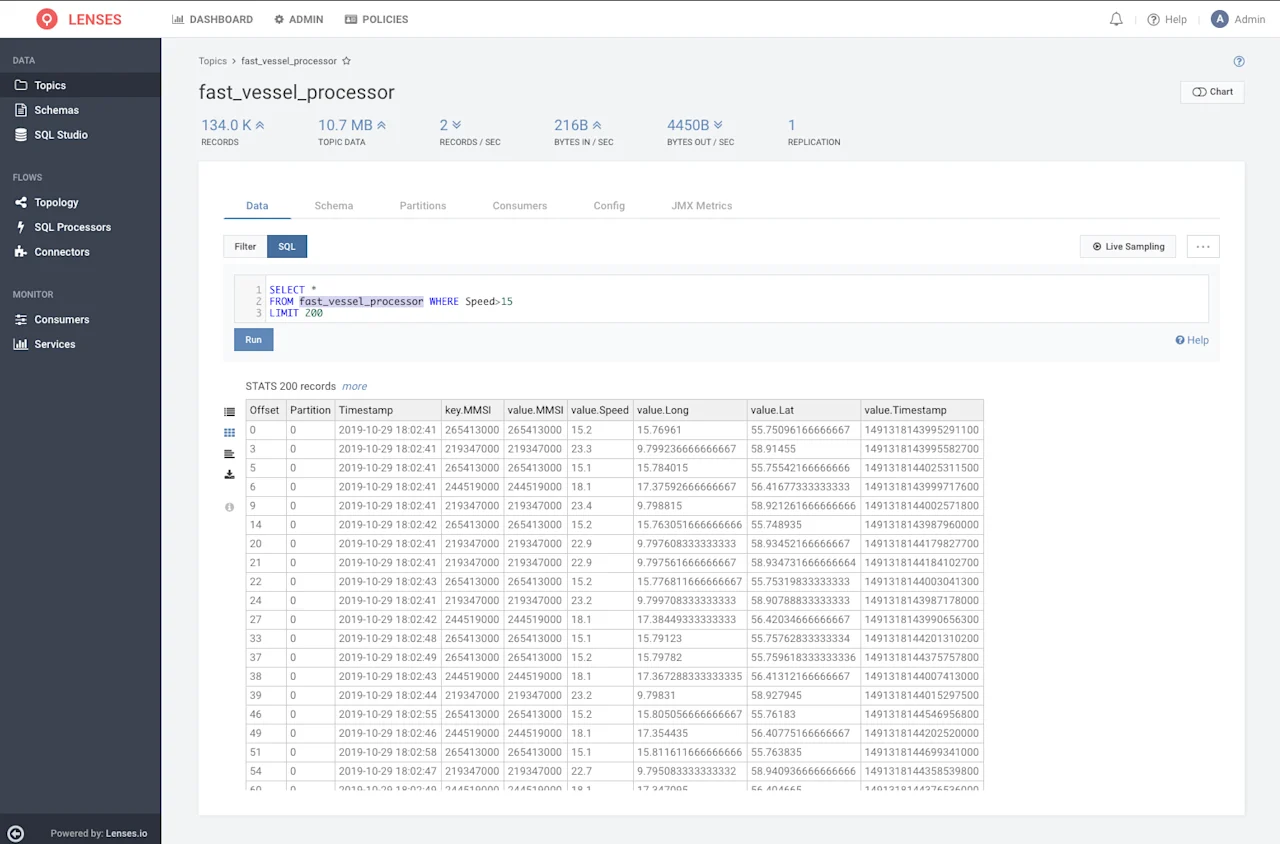1280x844 pixels.
Task: Click the question icon beside top-bar Help
Action: tap(1153, 19)
